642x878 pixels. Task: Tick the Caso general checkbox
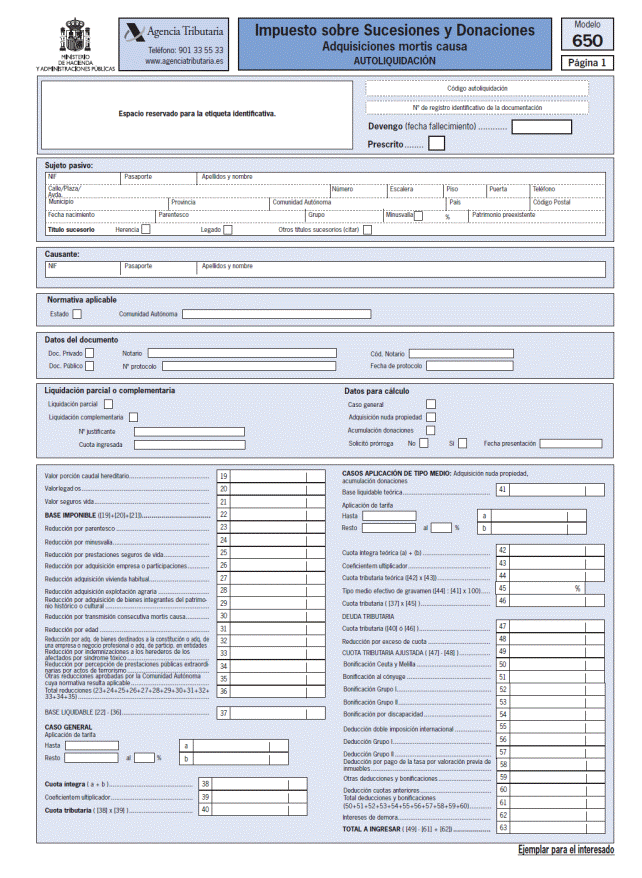click(x=430, y=404)
